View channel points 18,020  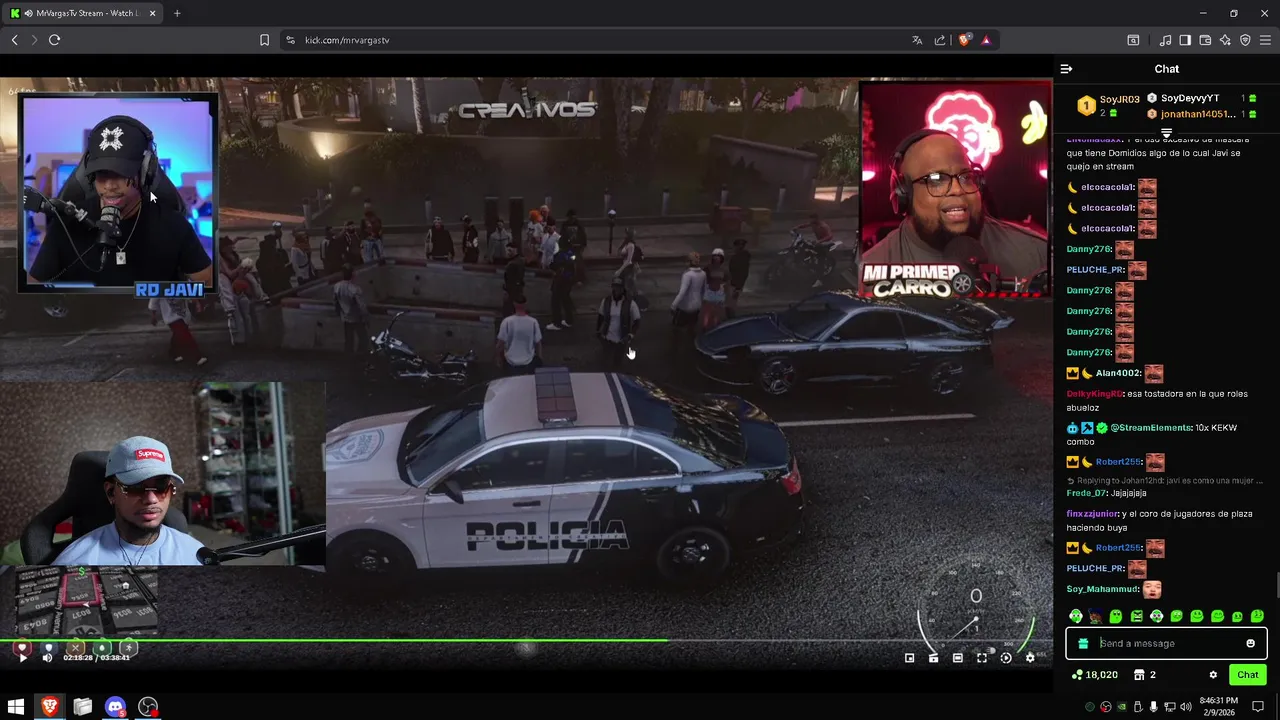coord(1094,675)
